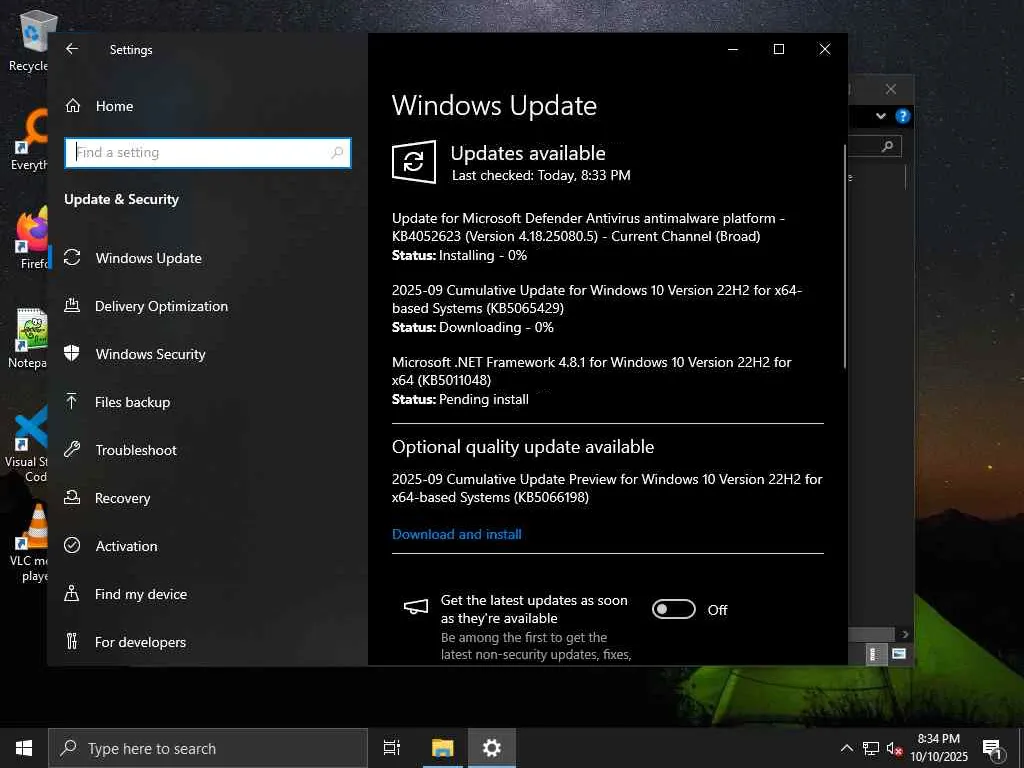Maximize the Settings window
1024x768 pixels.
(x=778, y=49)
